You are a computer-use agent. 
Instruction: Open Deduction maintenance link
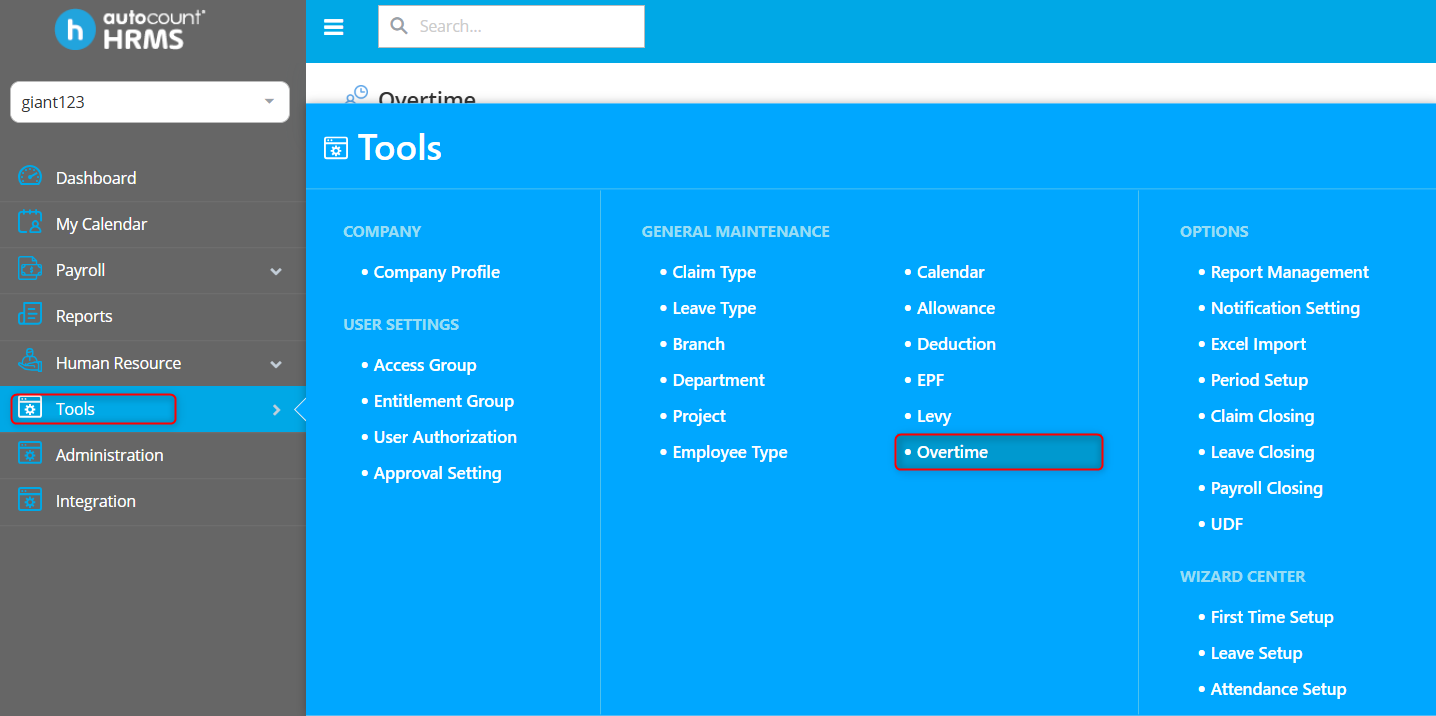pyautogui.click(x=956, y=344)
